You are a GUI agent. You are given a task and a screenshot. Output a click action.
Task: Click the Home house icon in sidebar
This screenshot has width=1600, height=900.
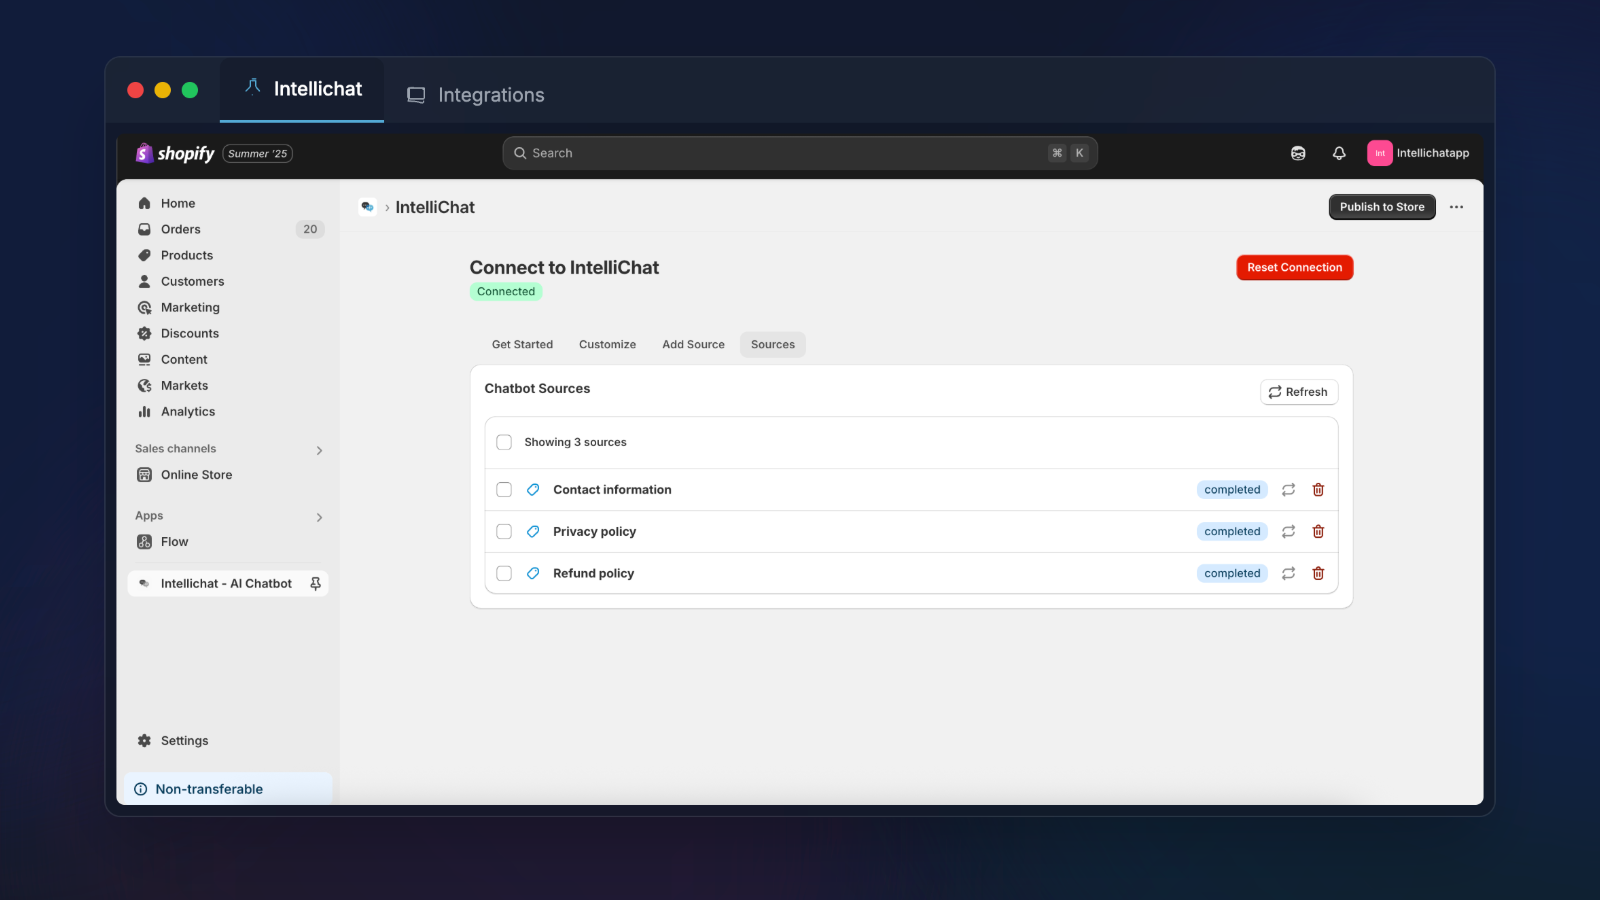click(144, 203)
